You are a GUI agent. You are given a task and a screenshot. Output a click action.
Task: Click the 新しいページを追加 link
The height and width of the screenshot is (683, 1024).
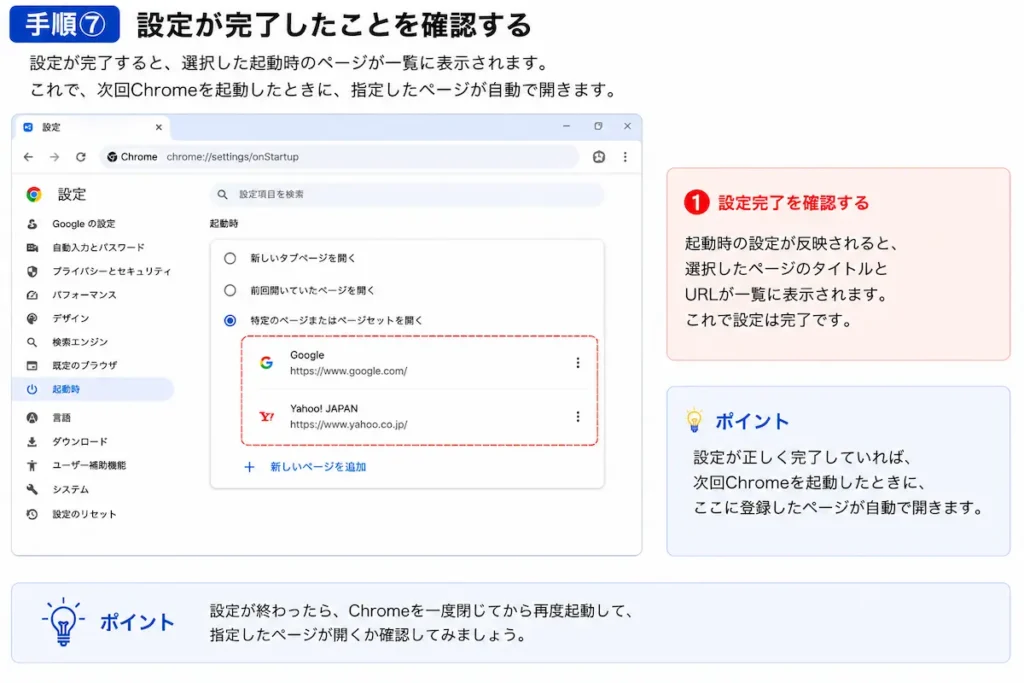[318, 467]
